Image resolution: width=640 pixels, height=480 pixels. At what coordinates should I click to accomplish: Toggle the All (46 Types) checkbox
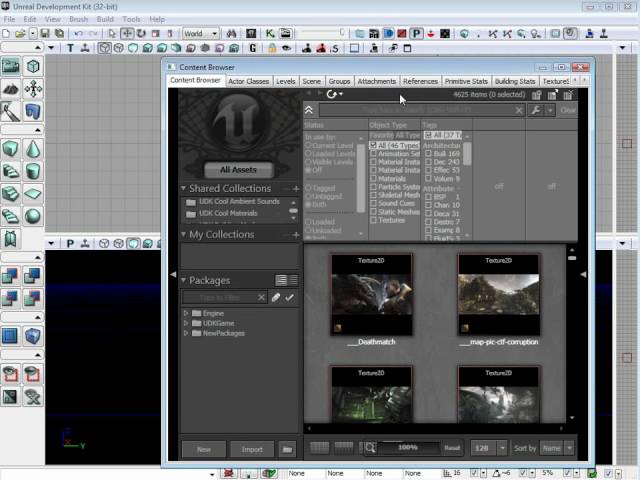[373, 145]
